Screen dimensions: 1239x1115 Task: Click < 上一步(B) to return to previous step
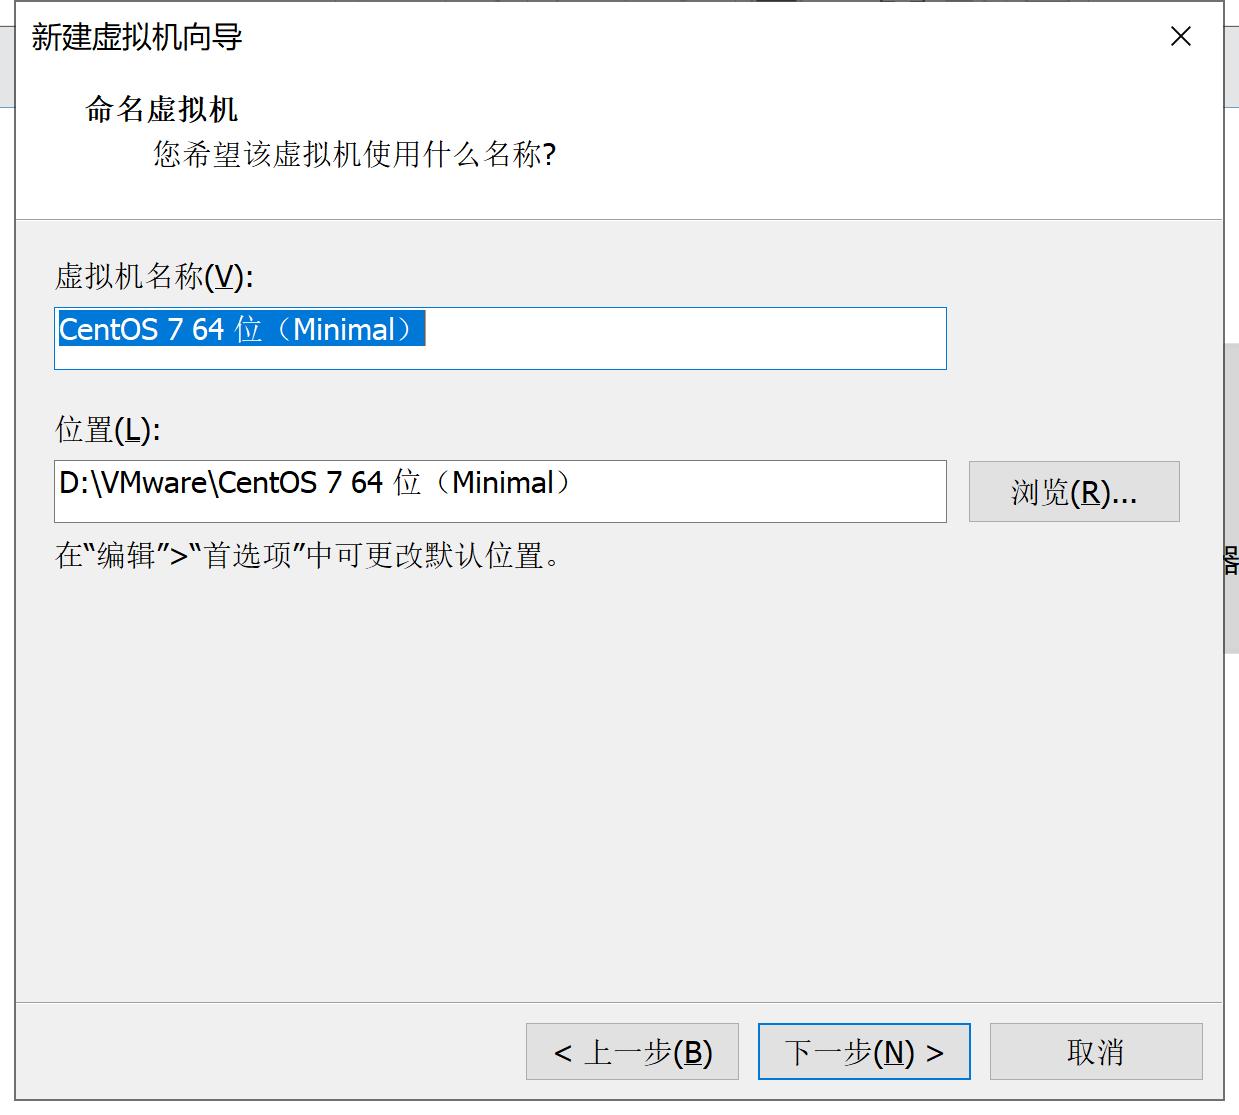tap(631, 1051)
